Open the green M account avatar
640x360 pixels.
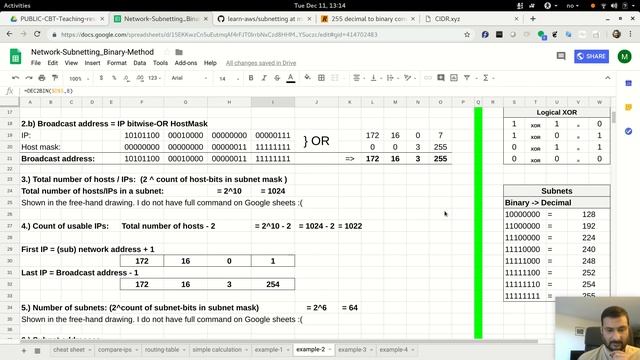pos(624,56)
